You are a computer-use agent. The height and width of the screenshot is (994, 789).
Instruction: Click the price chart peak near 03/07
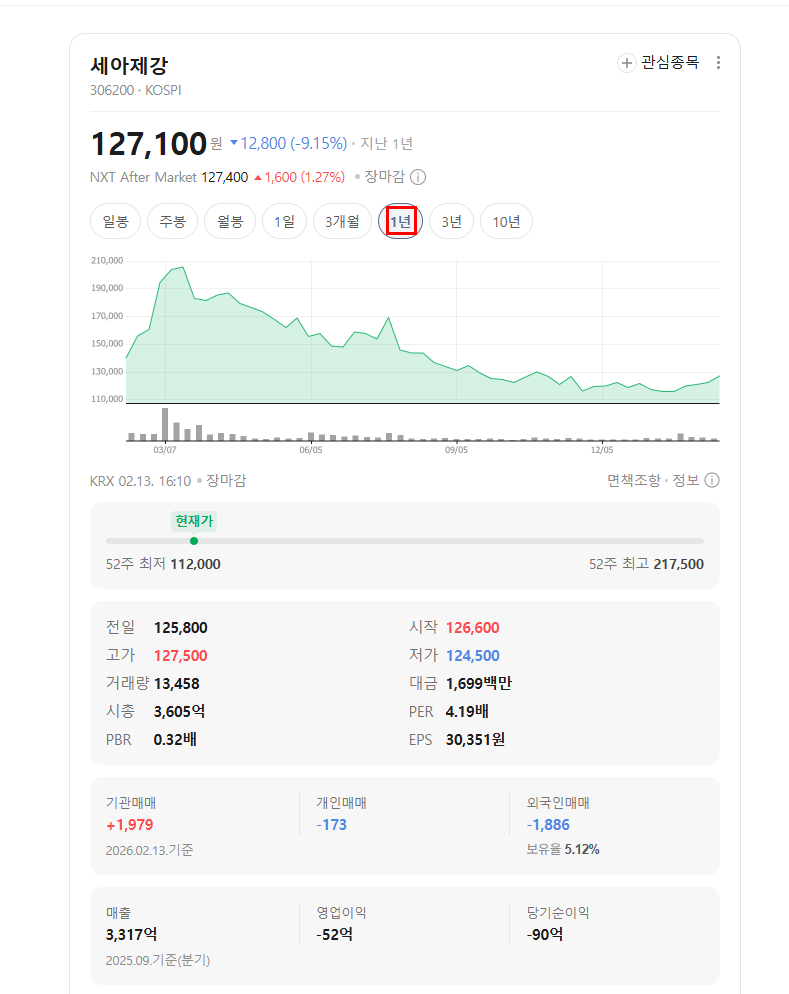[183, 268]
